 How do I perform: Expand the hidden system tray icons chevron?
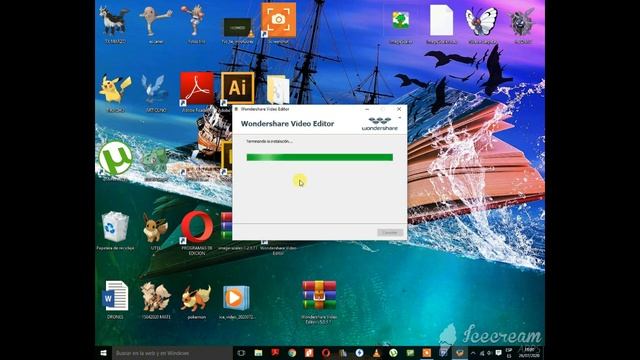pyautogui.click(x=473, y=353)
